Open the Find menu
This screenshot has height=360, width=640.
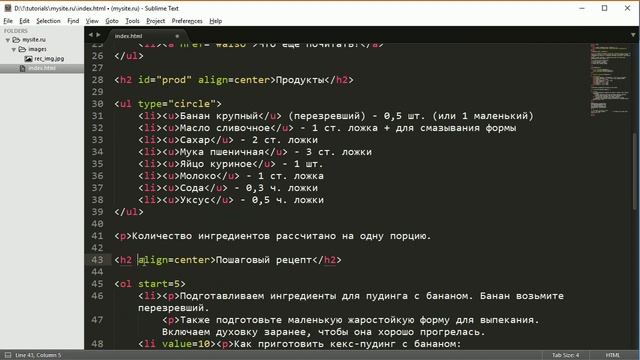[73, 21]
